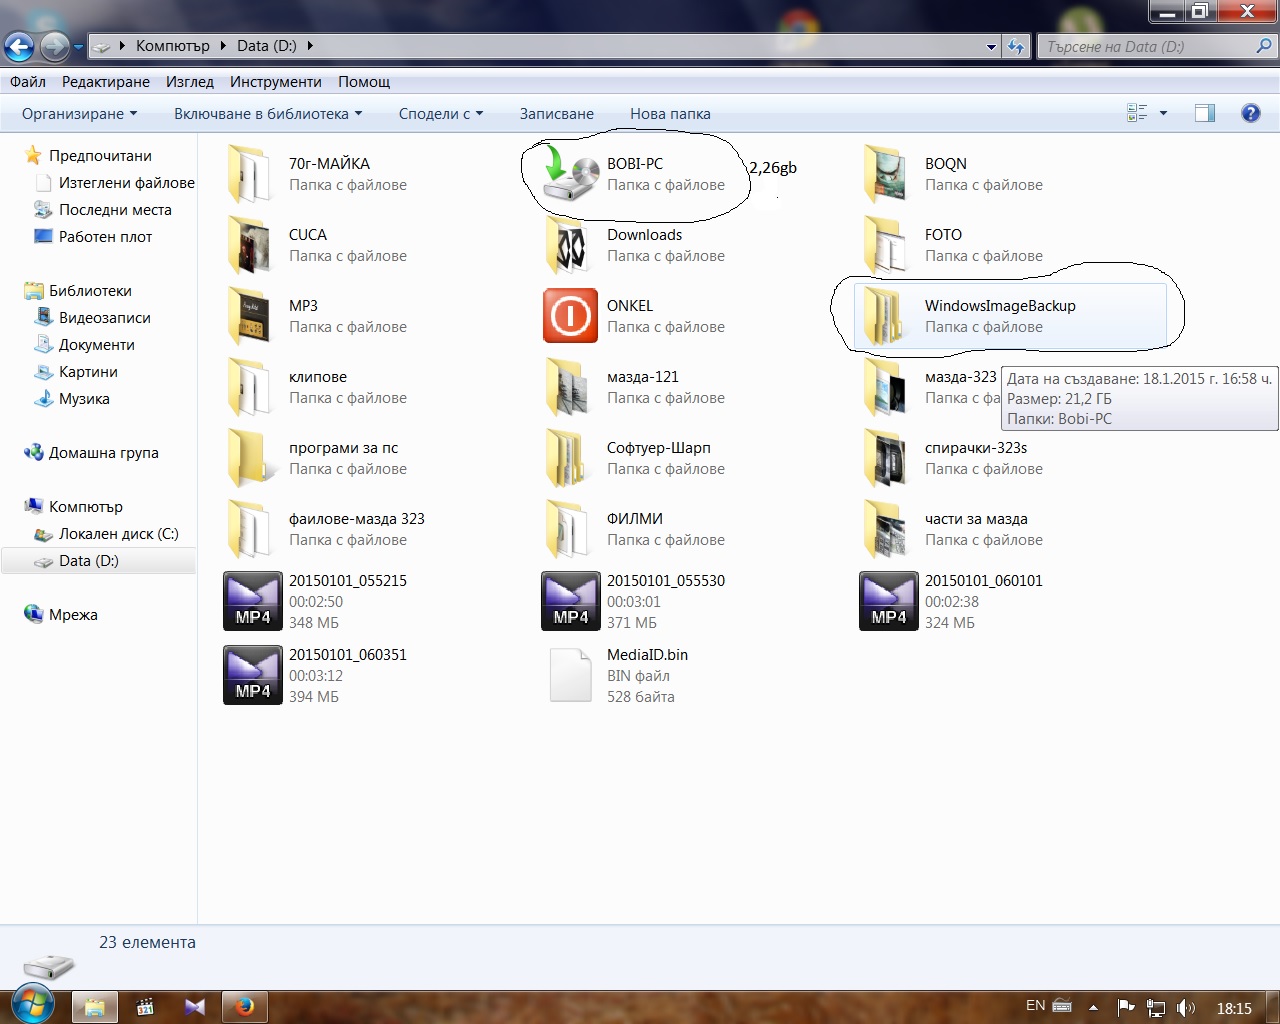Click the refresh button beside address bar
The height and width of the screenshot is (1024, 1280).
[1016, 46]
